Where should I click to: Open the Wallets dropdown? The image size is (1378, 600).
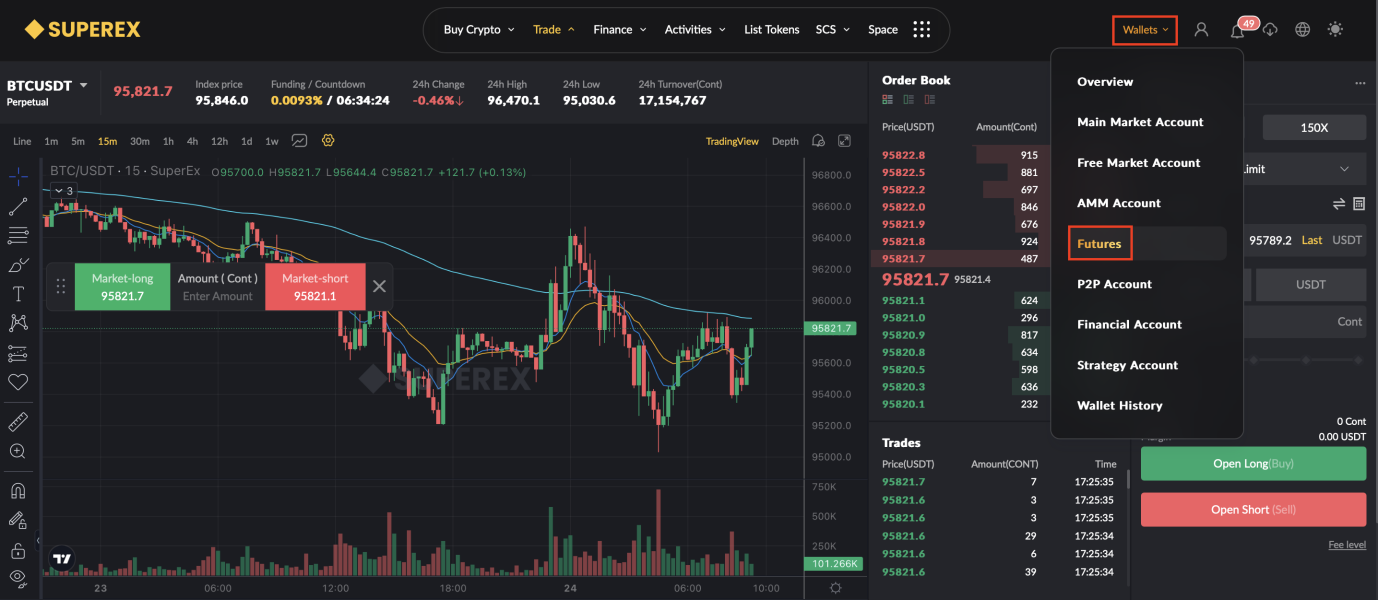tap(1145, 30)
